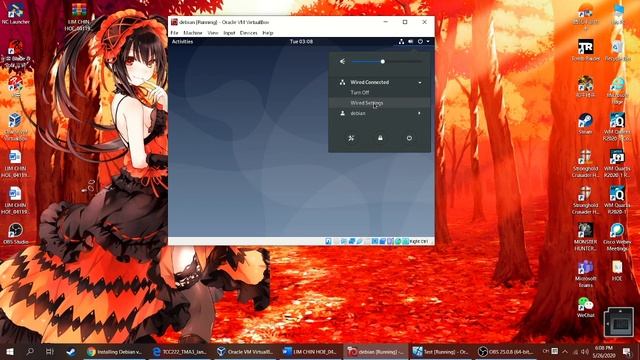
Task: Open Tomb Raider desktop shortcut
Action: [585, 51]
